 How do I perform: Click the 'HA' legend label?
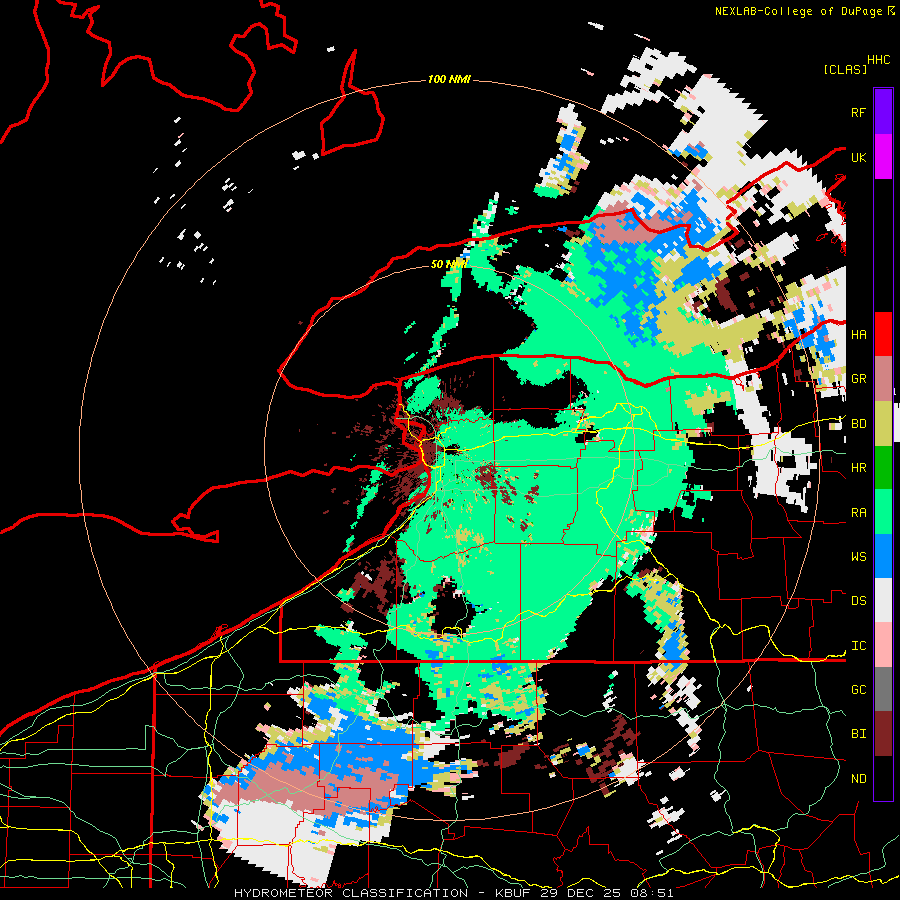coord(858,335)
